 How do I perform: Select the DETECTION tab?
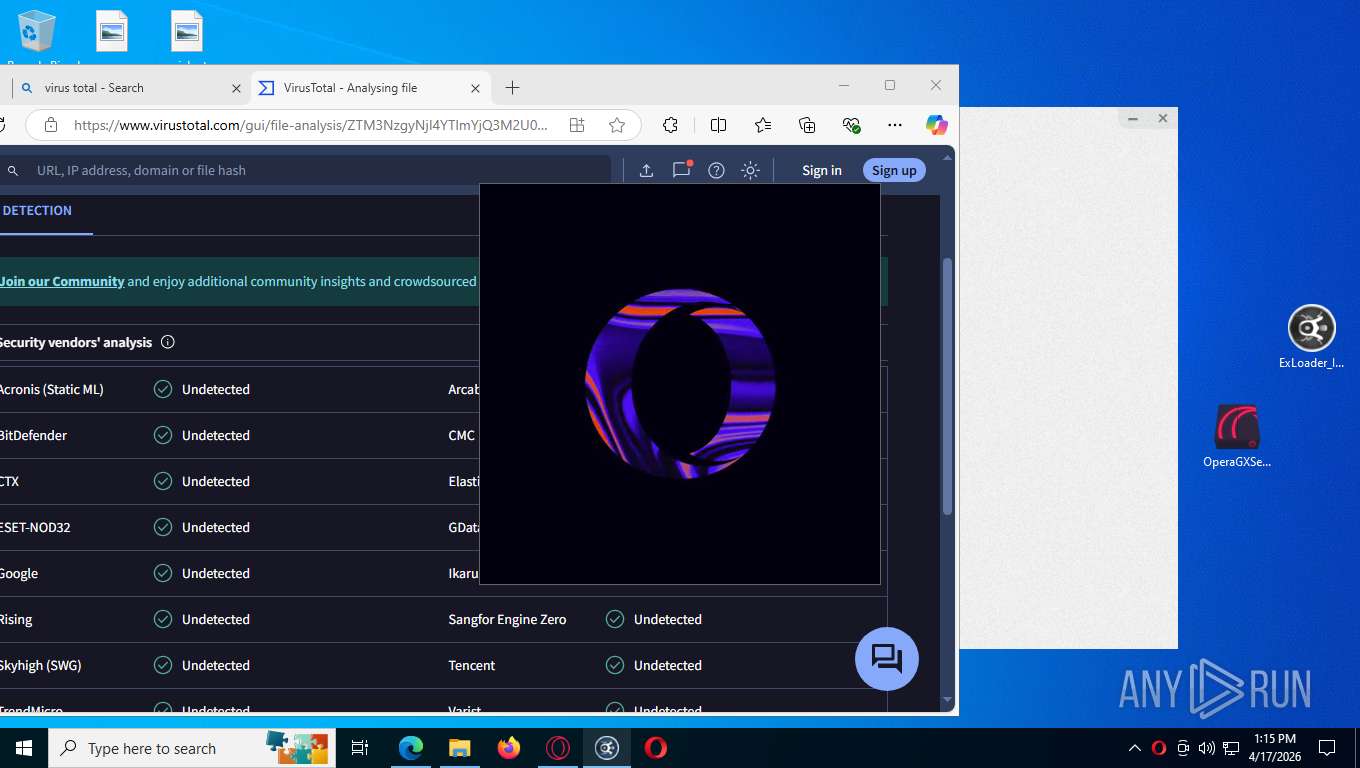(x=37, y=211)
